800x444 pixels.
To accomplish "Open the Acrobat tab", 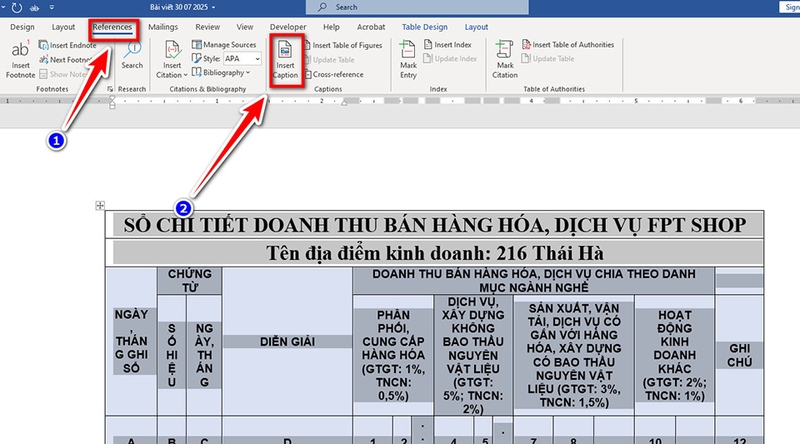I will pyautogui.click(x=371, y=27).
